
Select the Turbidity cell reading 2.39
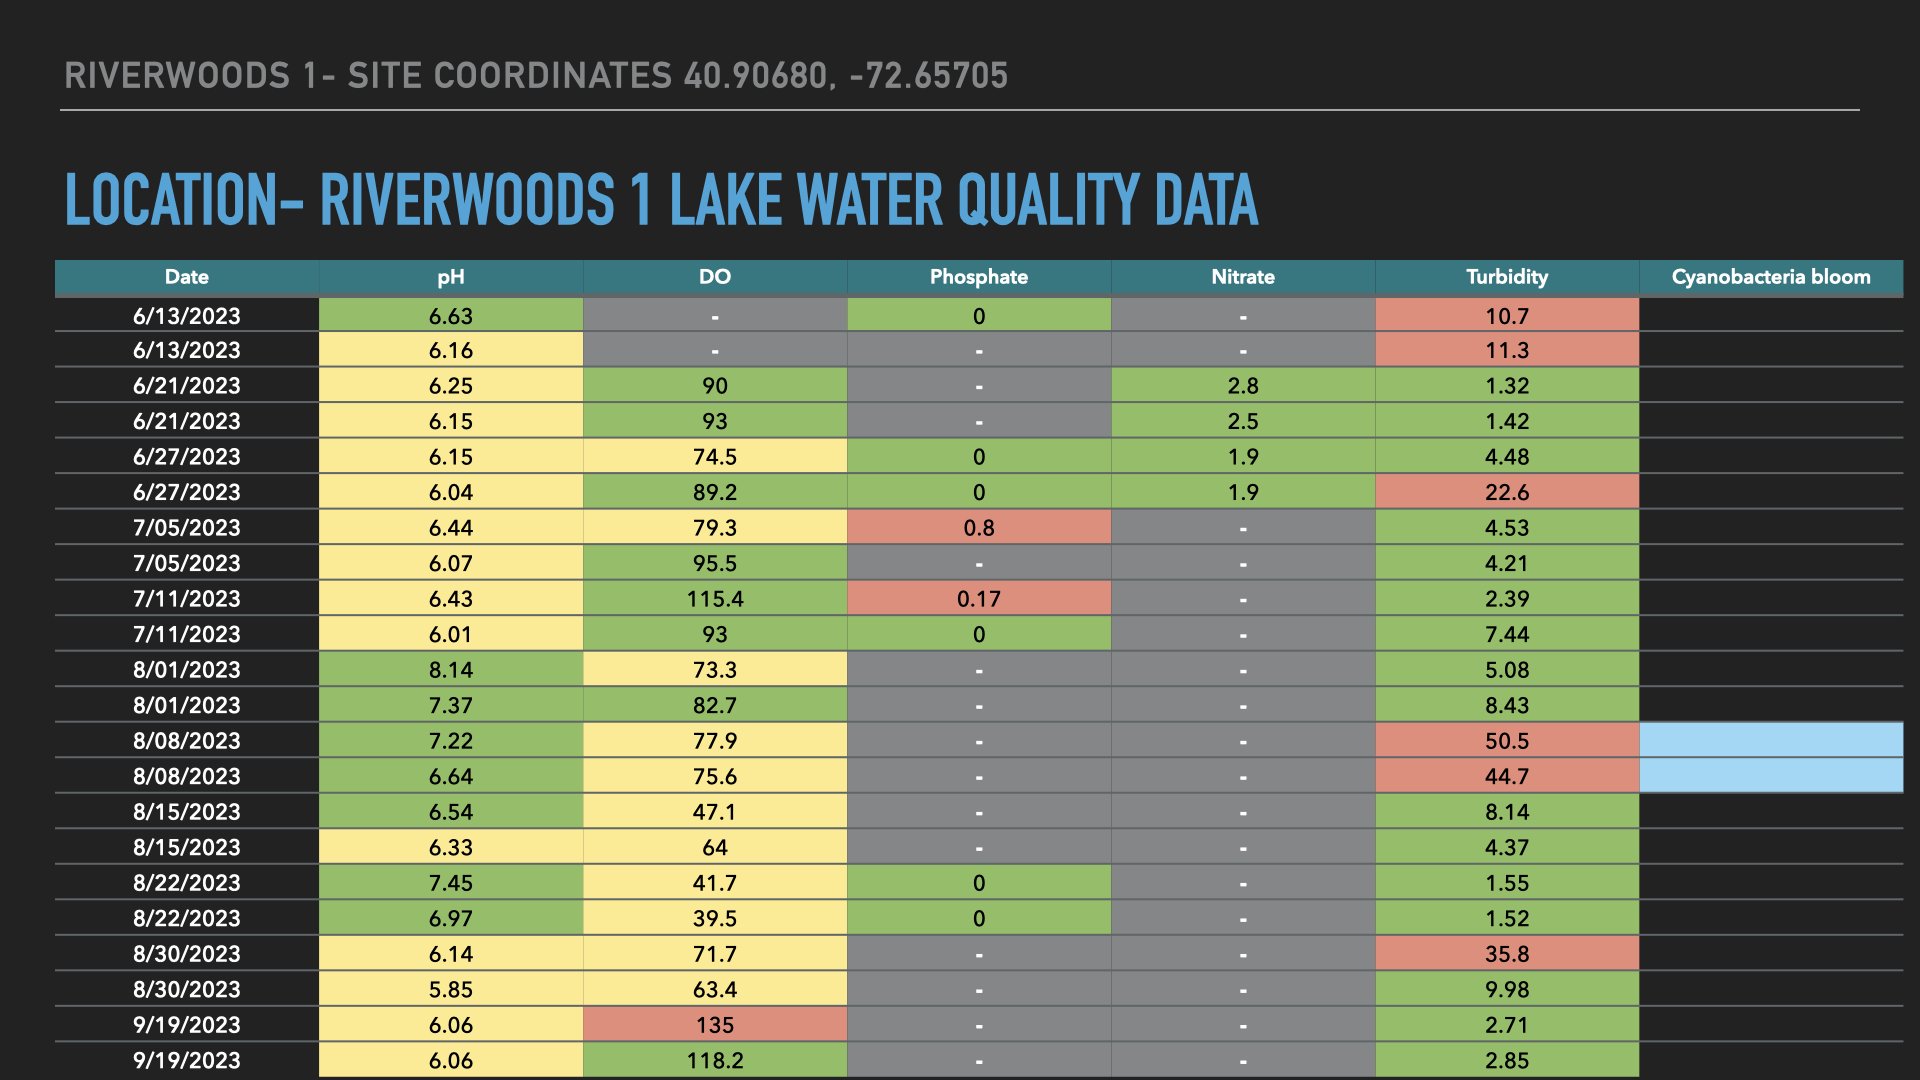[x=1507, y=598]
